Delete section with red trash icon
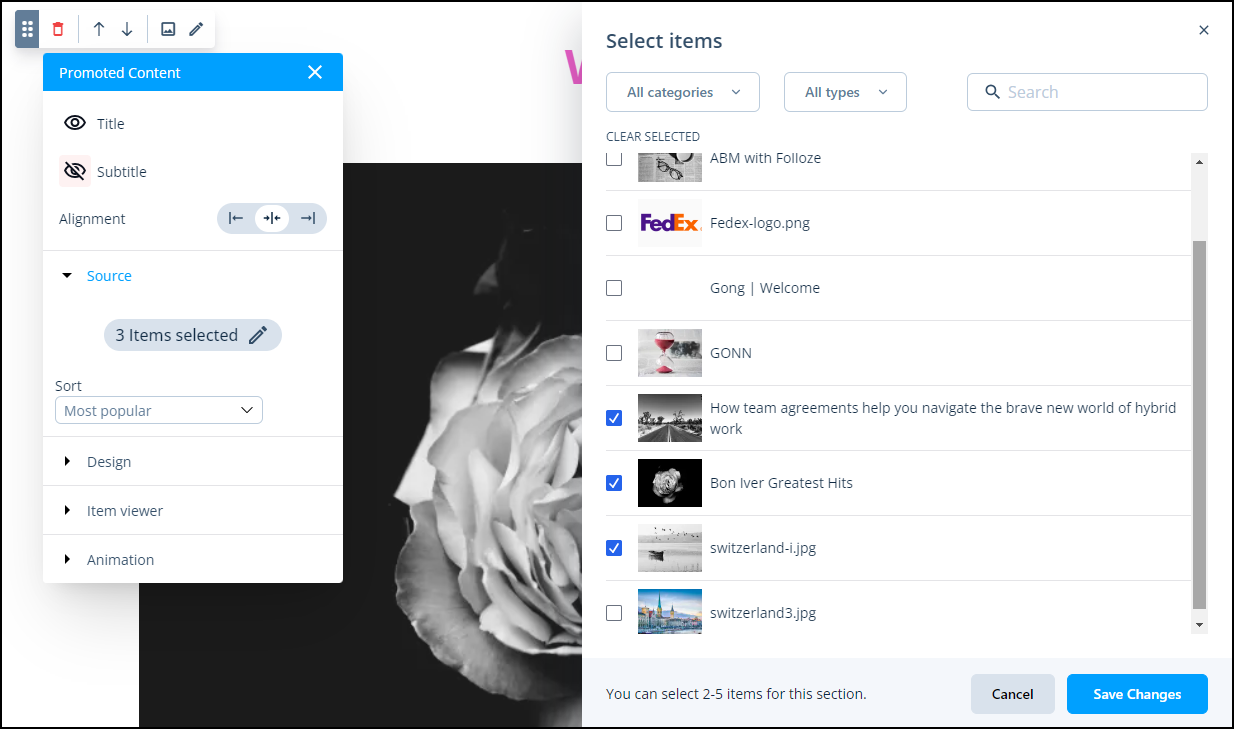 click(x=58, y=29)
